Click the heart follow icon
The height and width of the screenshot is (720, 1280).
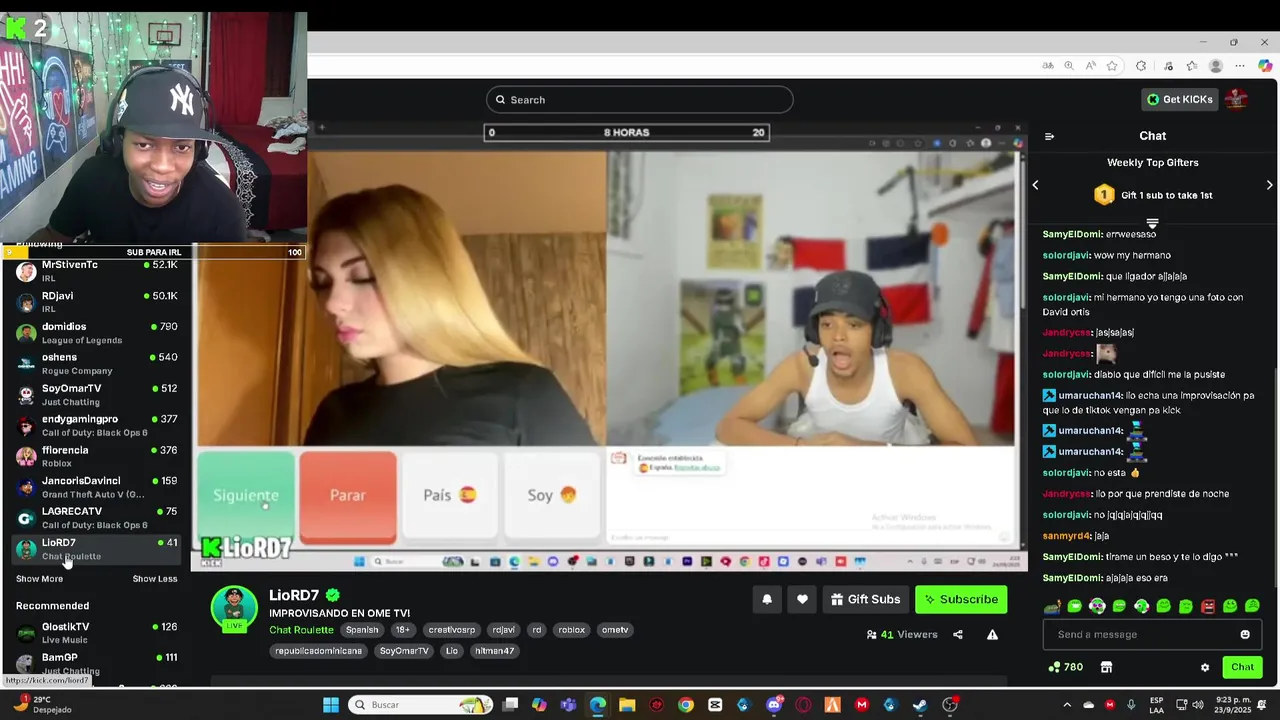click(802, 599)
